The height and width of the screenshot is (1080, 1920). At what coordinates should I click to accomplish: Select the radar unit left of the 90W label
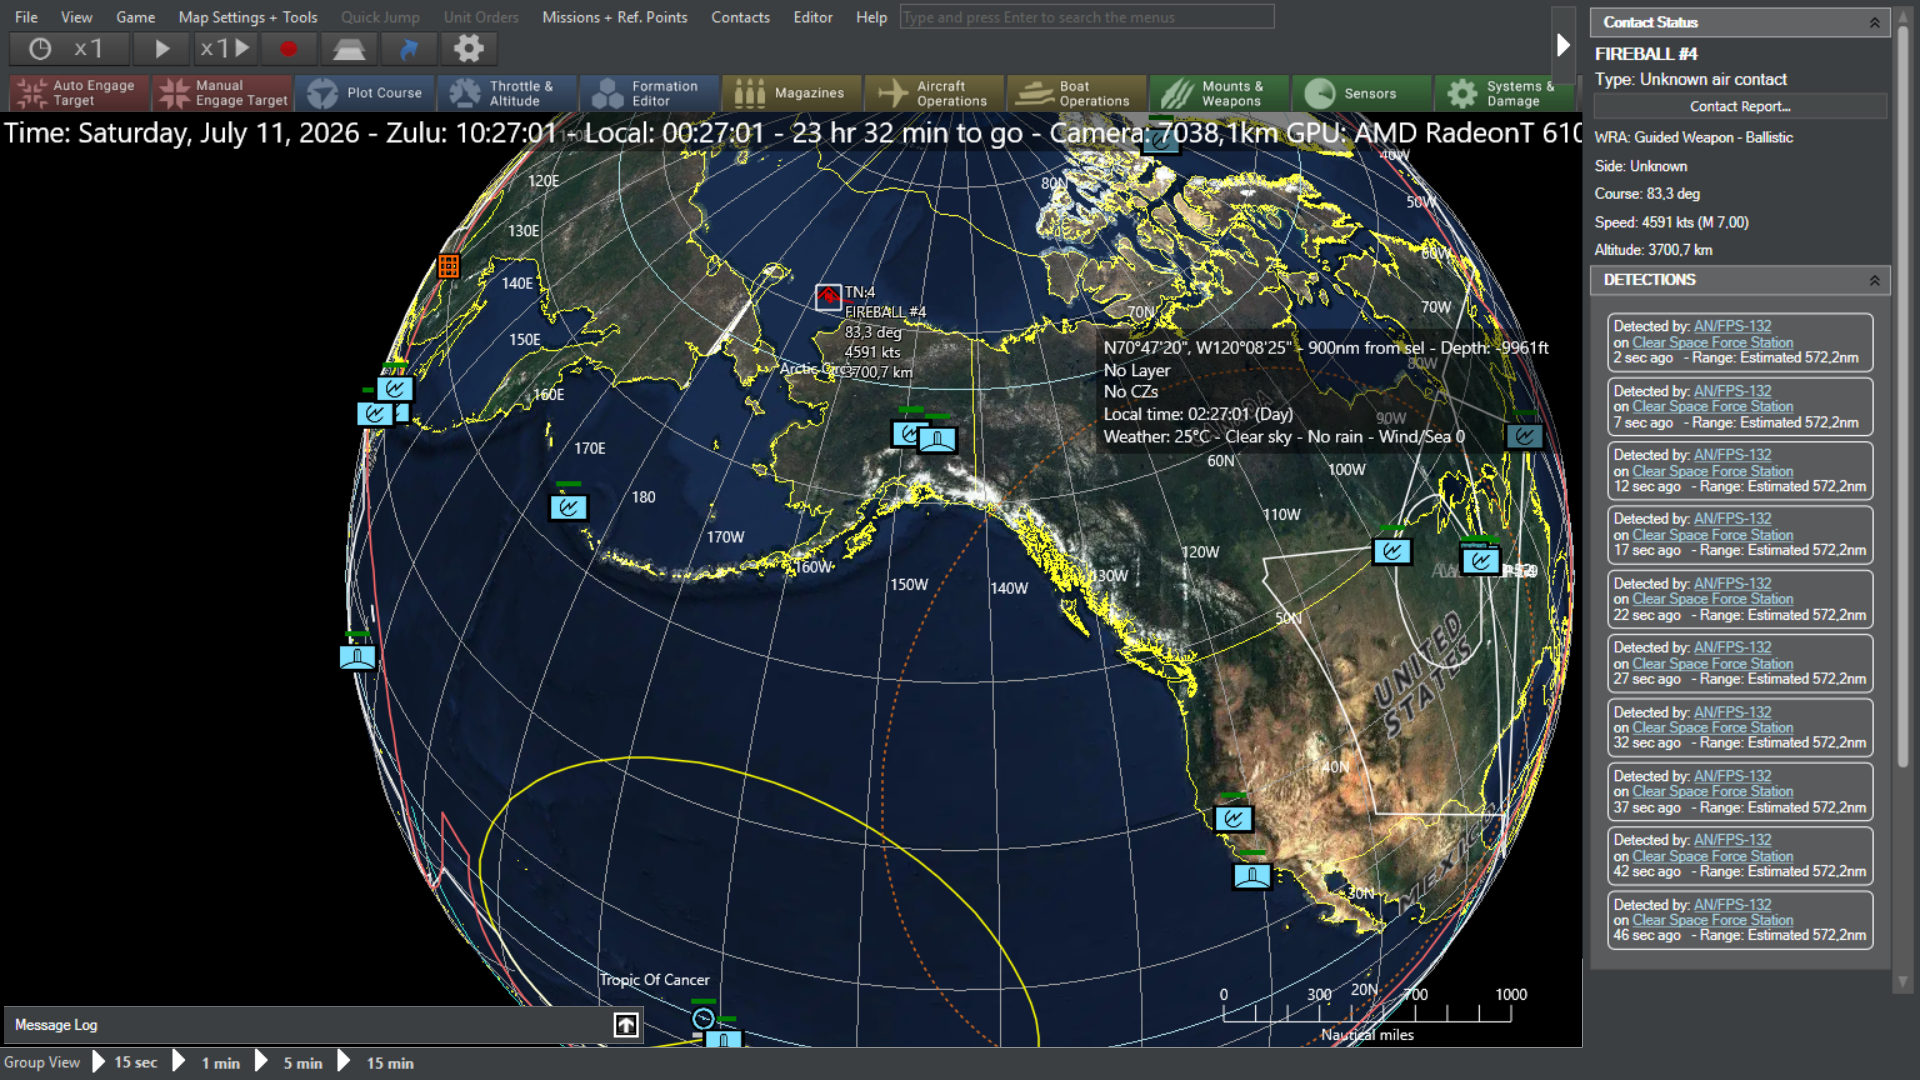1392,551
